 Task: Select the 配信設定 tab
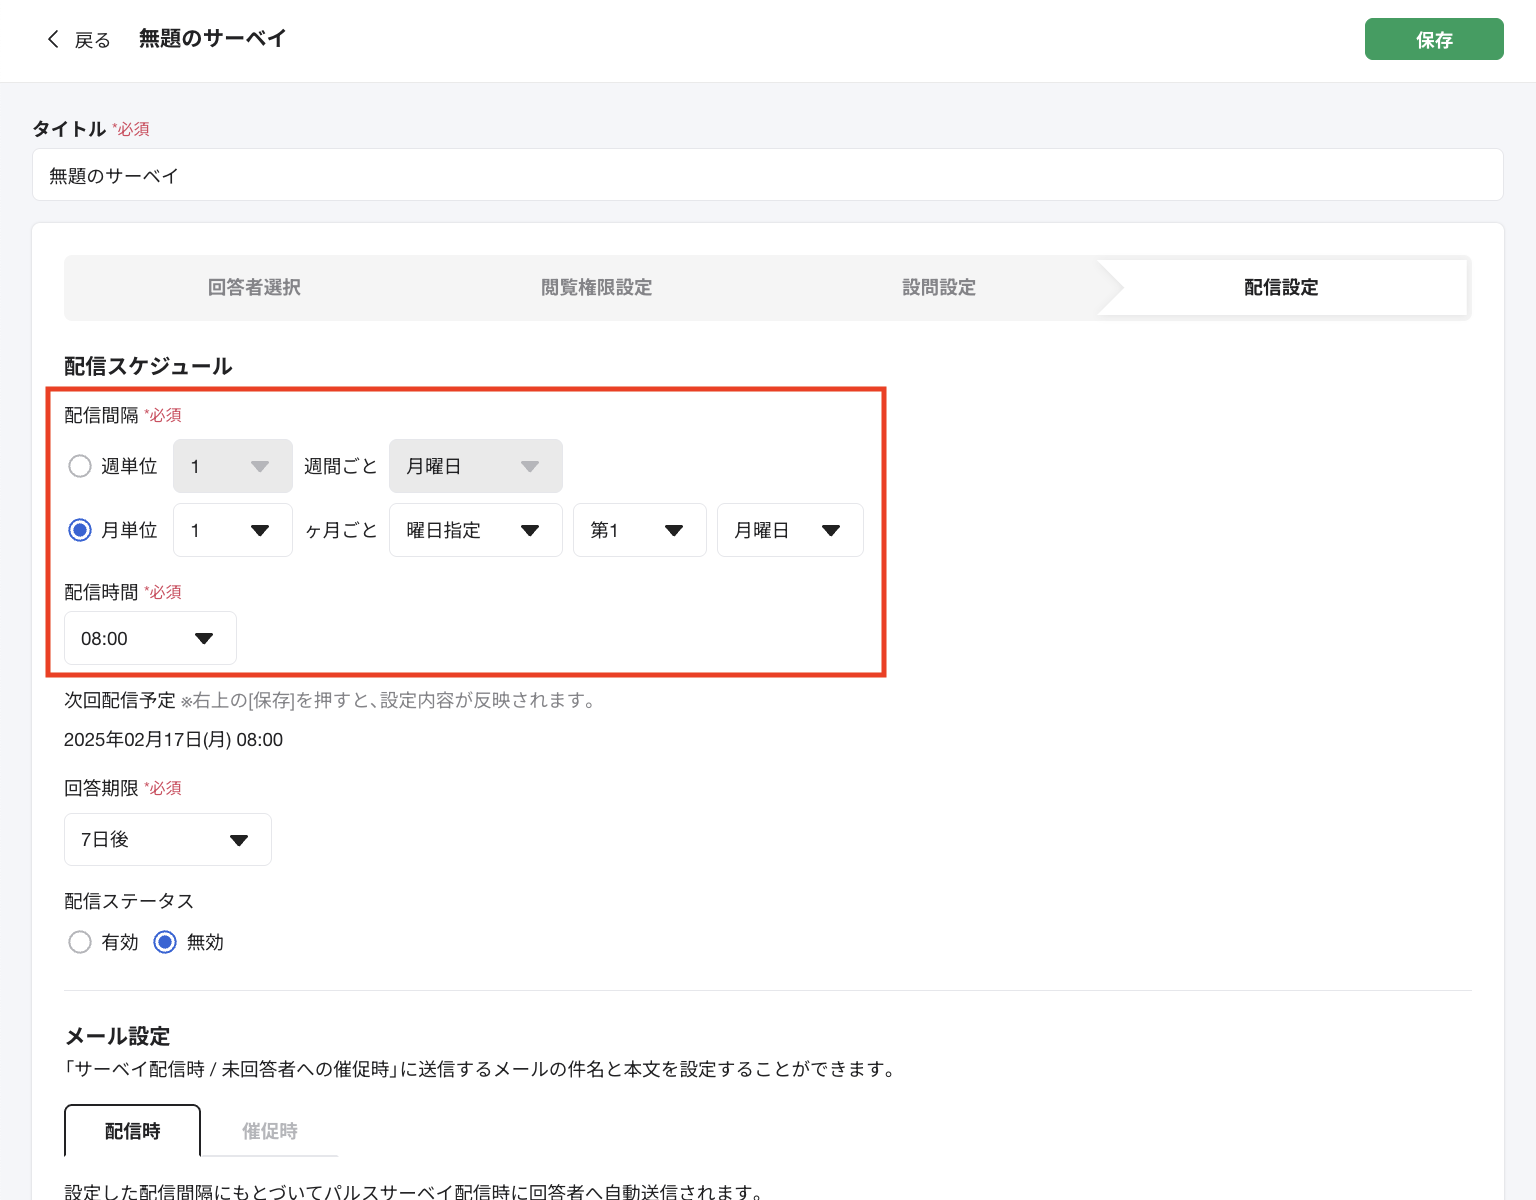click(x=1280, y=287)
